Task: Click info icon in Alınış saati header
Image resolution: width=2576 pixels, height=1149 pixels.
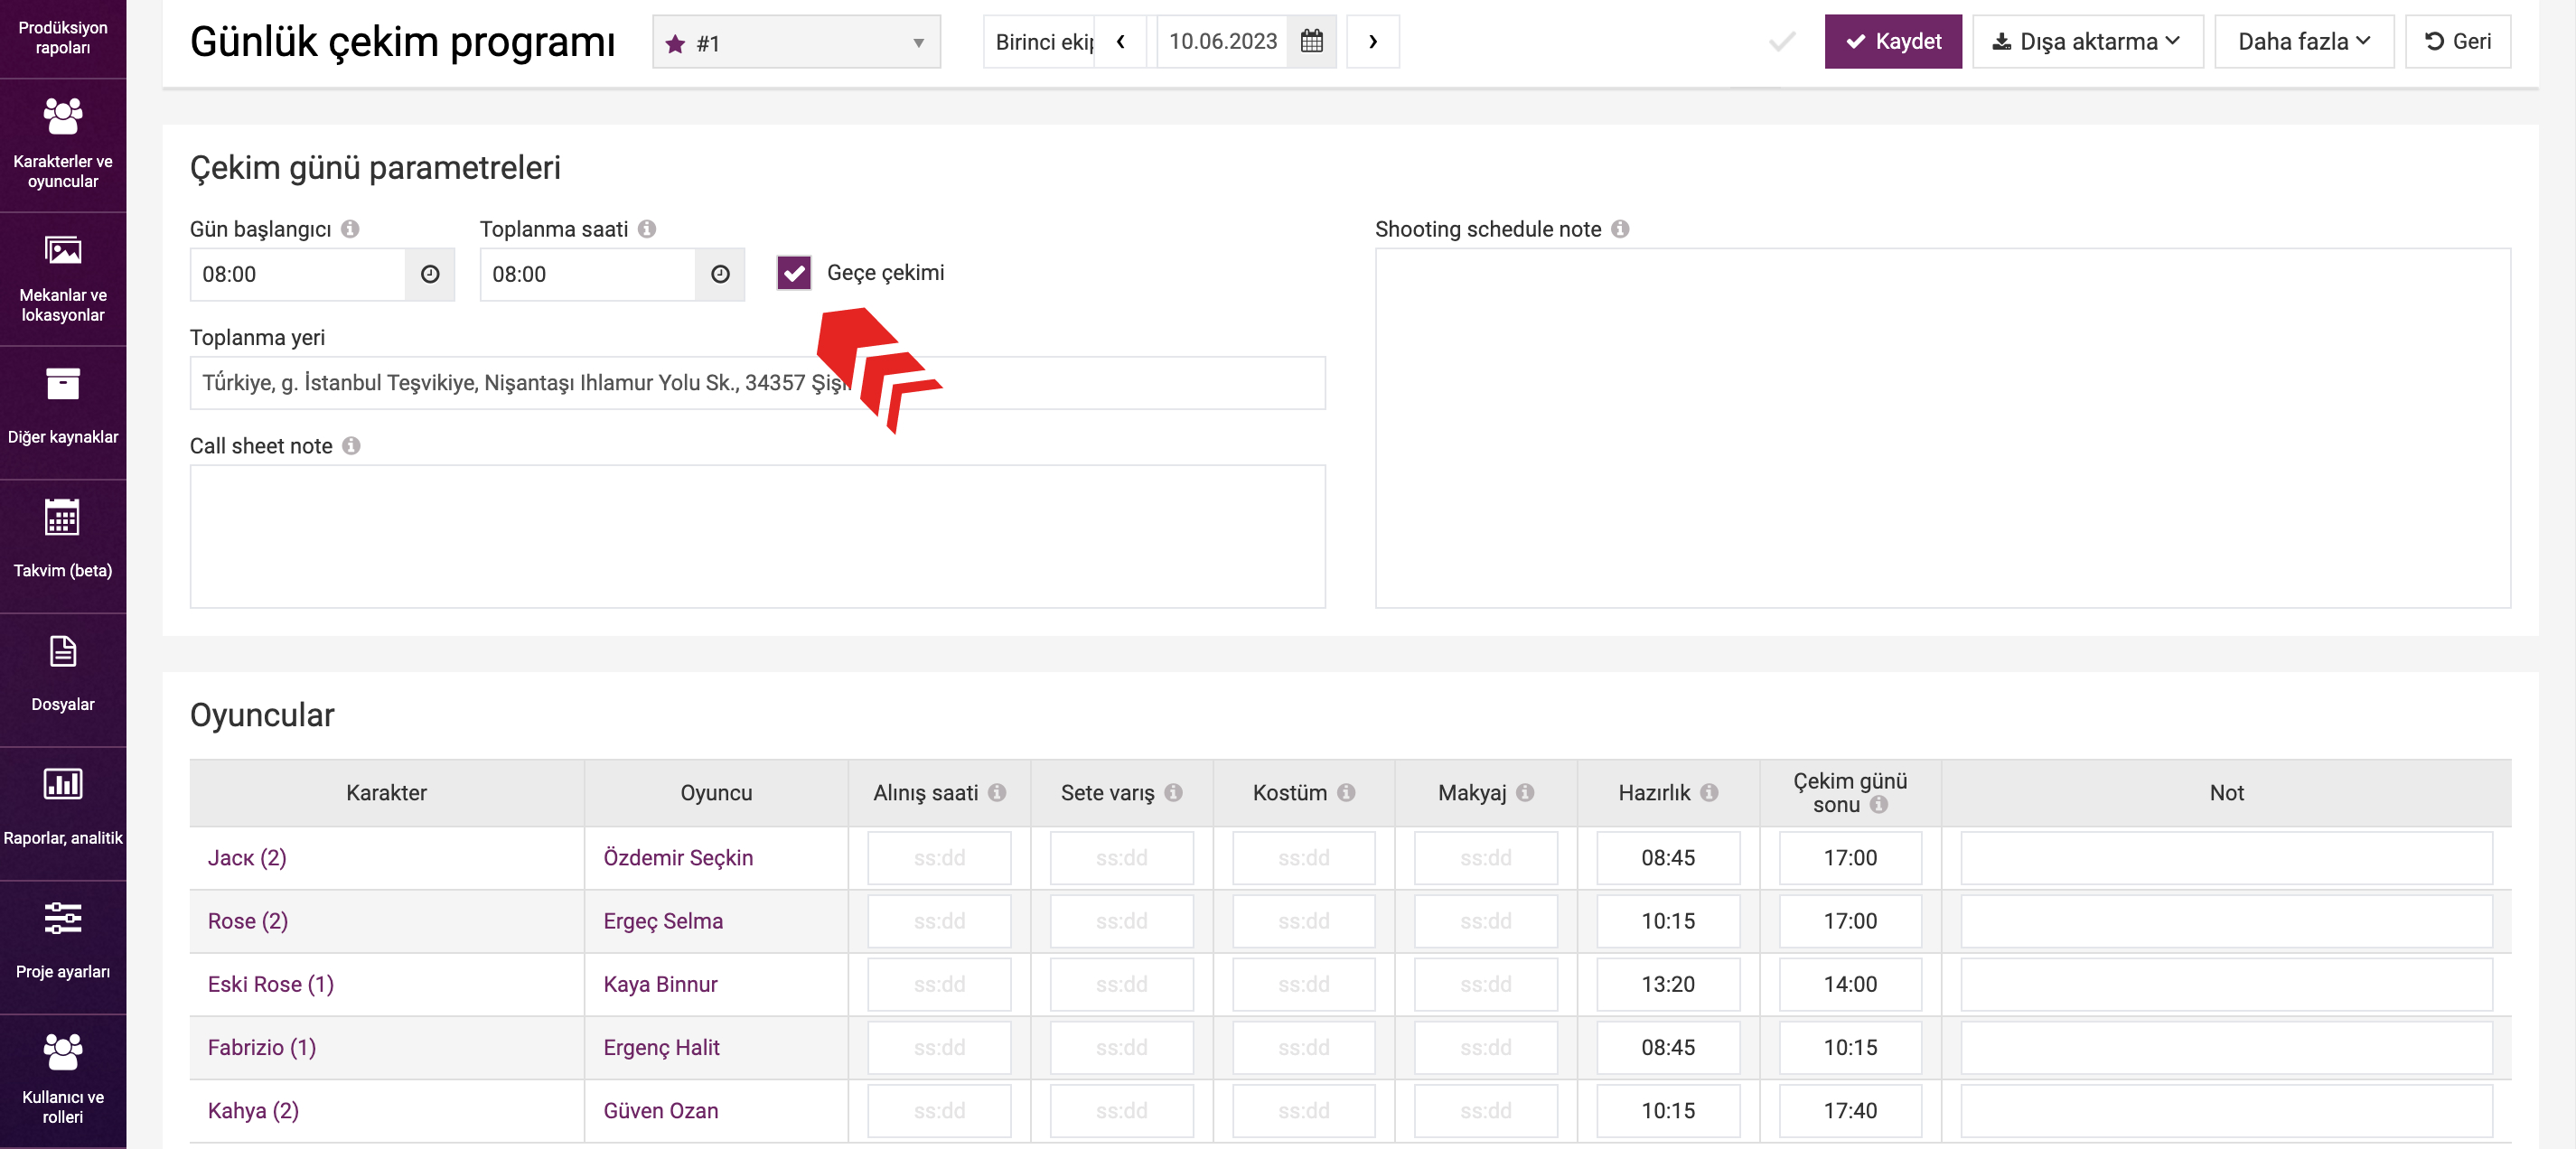Action: (x=997, y=792)
